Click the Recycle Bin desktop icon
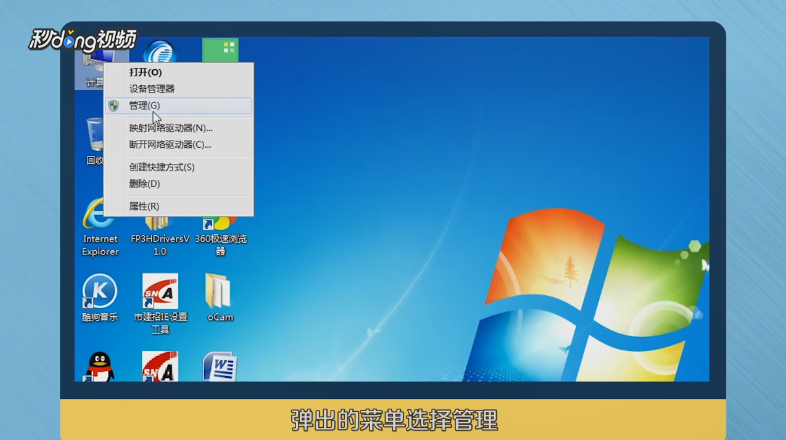 [94, 141]
